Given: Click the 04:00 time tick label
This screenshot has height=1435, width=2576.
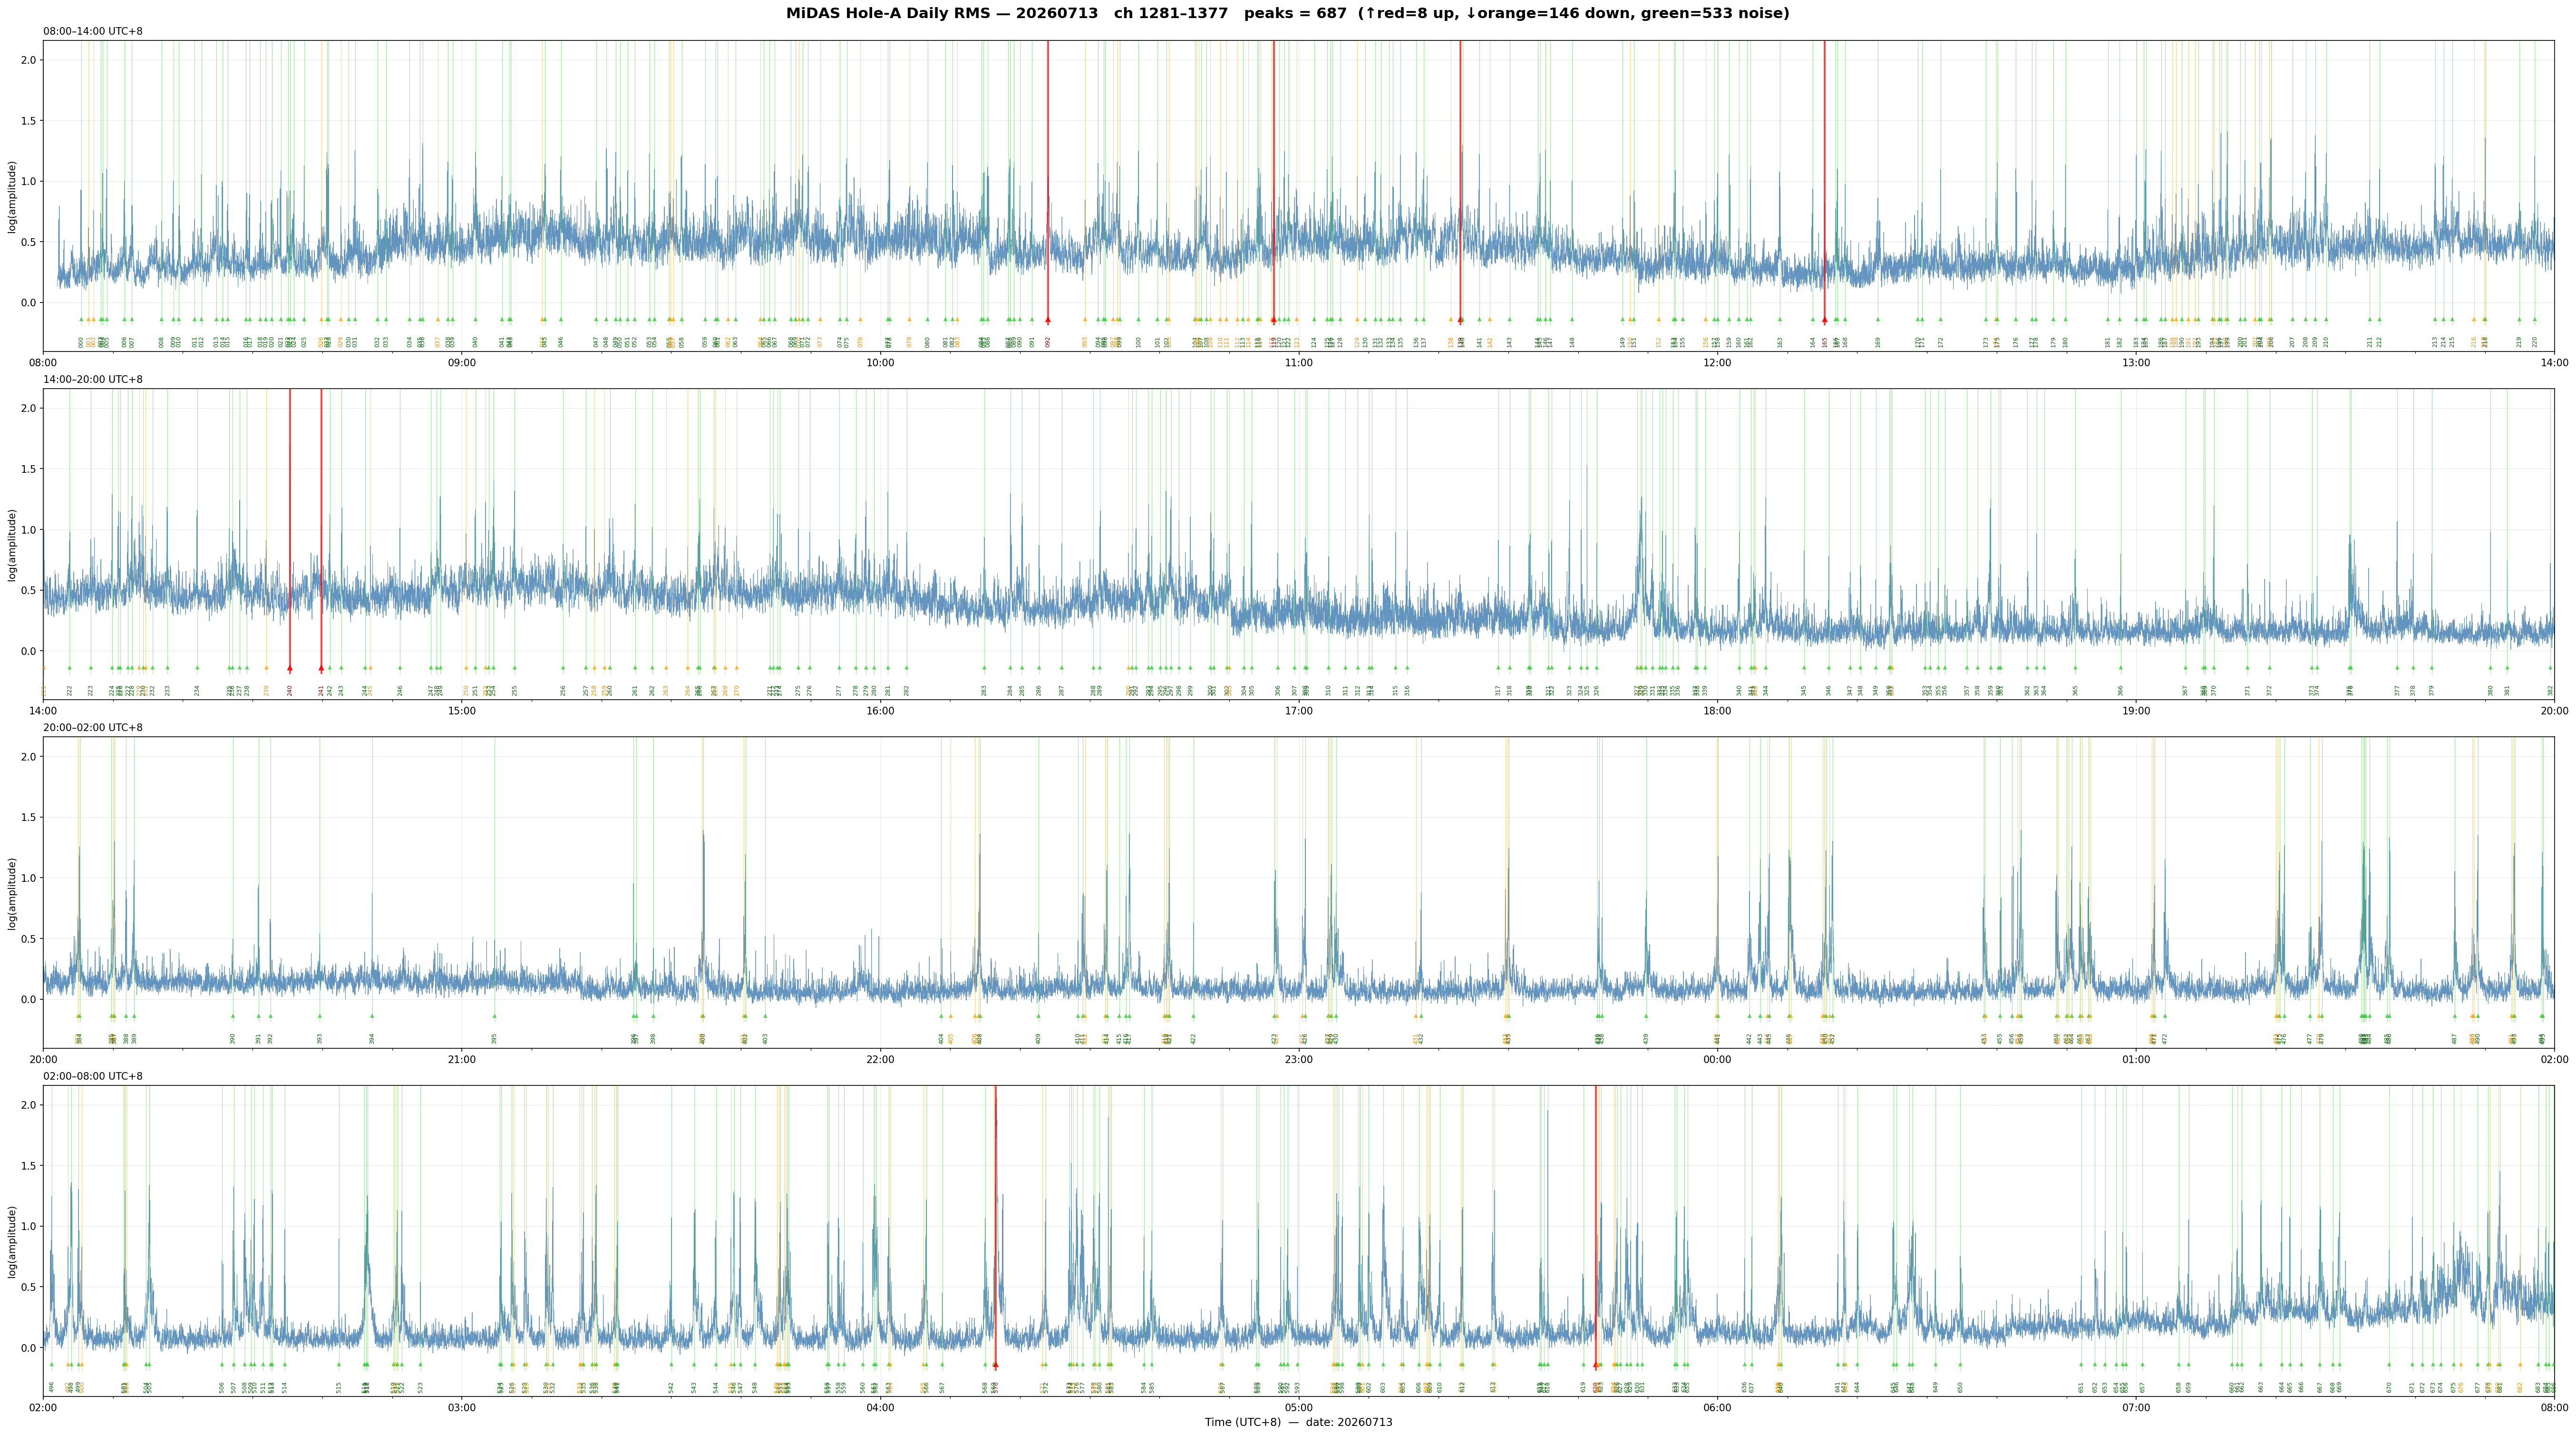Looking at the screenshot, I should point(880,1407).
